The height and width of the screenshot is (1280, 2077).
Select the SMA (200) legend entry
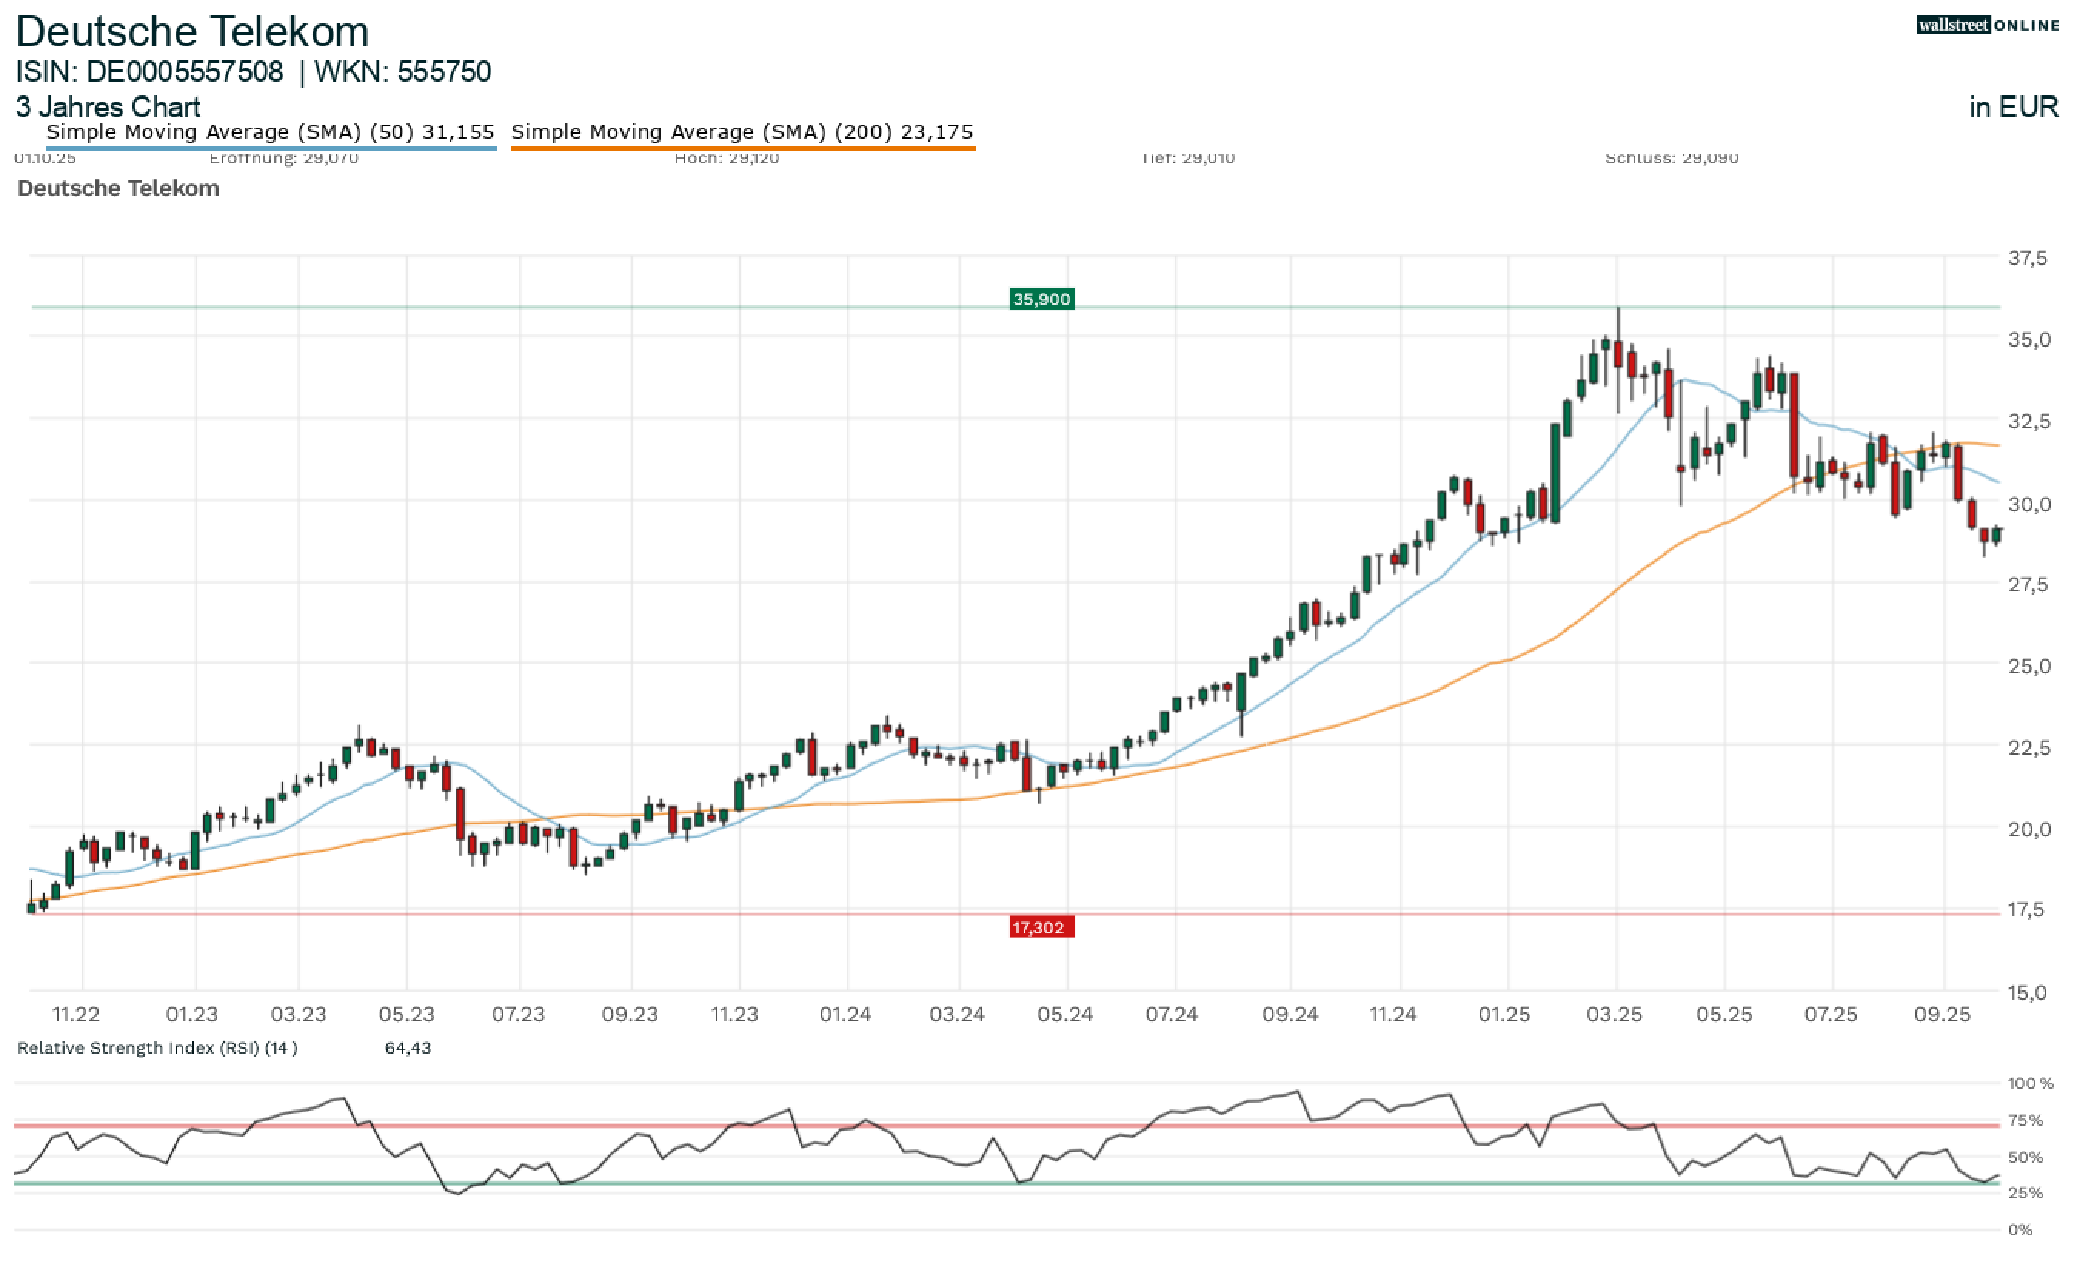coord(742,132)
